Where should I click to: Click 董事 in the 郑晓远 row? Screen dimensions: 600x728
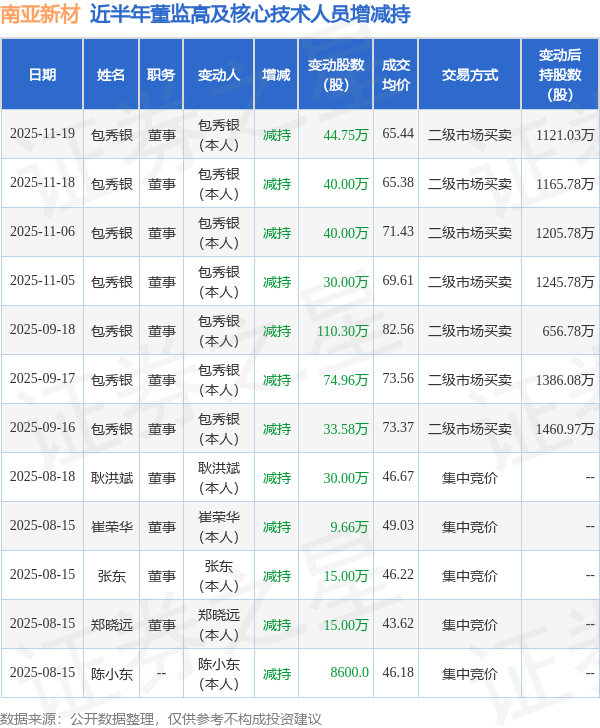pyautogui.click(x=162, y=625)
